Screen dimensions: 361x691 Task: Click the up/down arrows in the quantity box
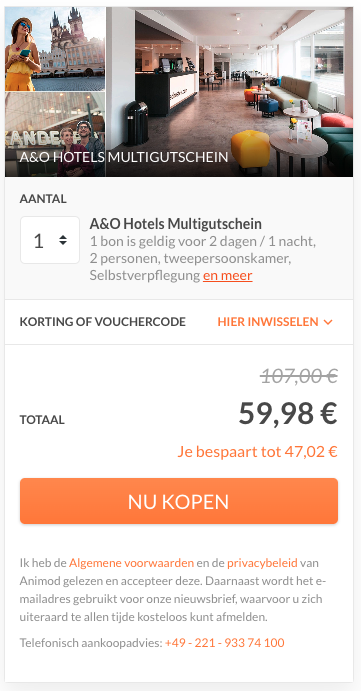(63, 240)
